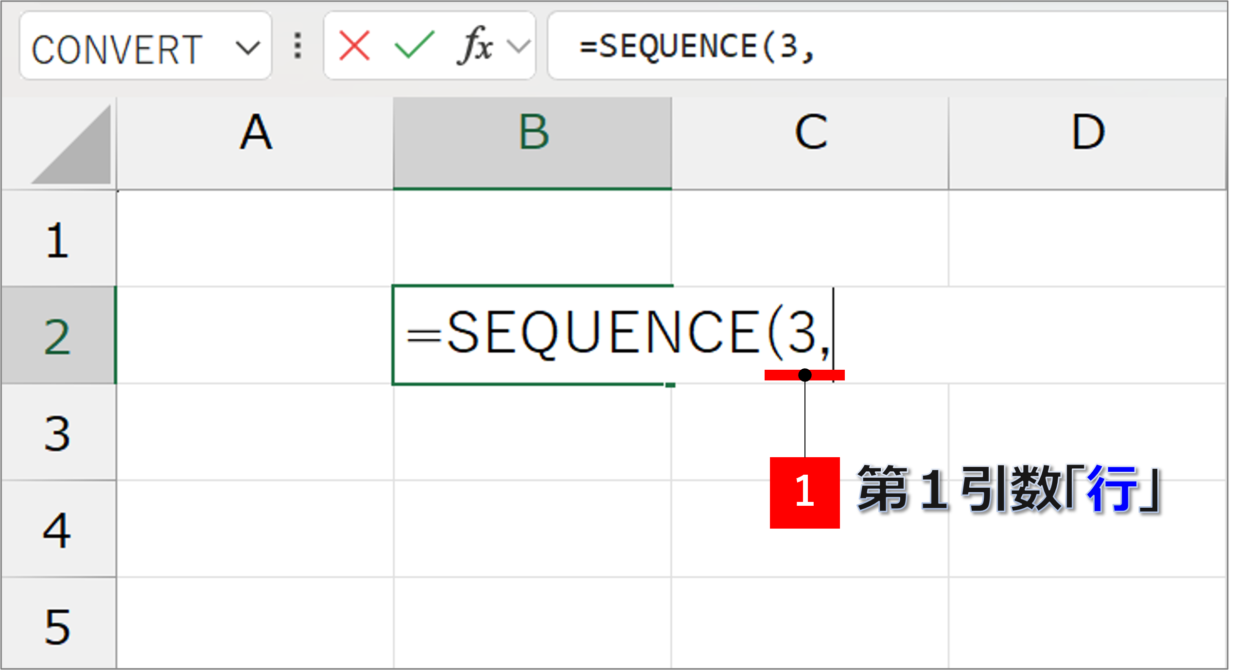Open the Name Box dropdown showing CONVERT
Screen dimensions: 1240x670
[x=247, y=48]
